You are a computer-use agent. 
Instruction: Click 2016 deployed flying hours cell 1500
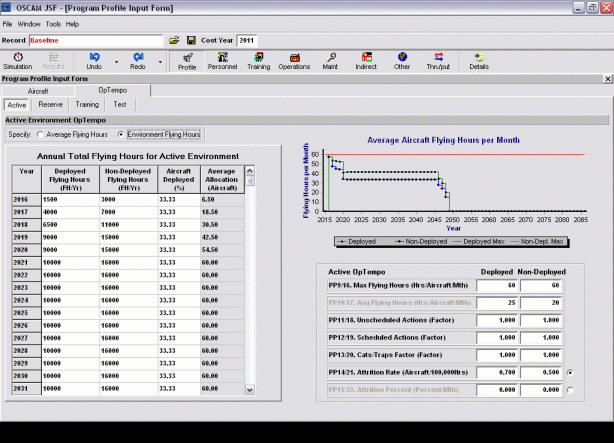pos(70,199)
